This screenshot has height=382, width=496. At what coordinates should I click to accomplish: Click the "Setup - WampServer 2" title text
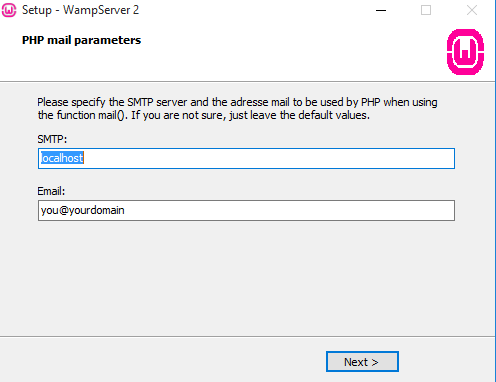point(80,10)
